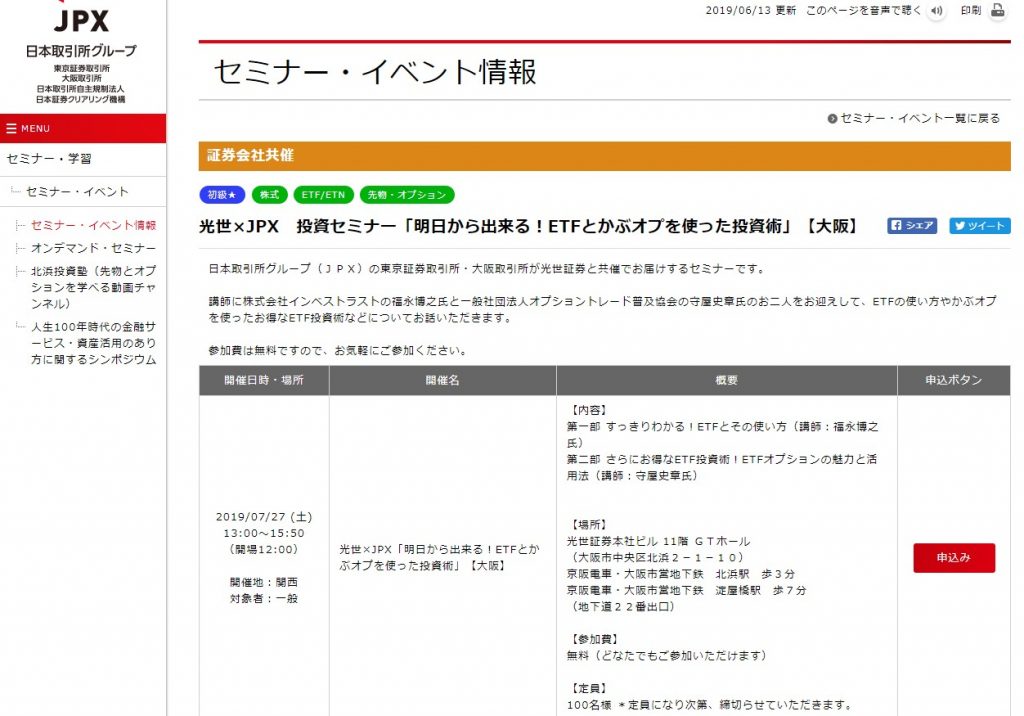Tweet the seminar with ツイート button

980,225
